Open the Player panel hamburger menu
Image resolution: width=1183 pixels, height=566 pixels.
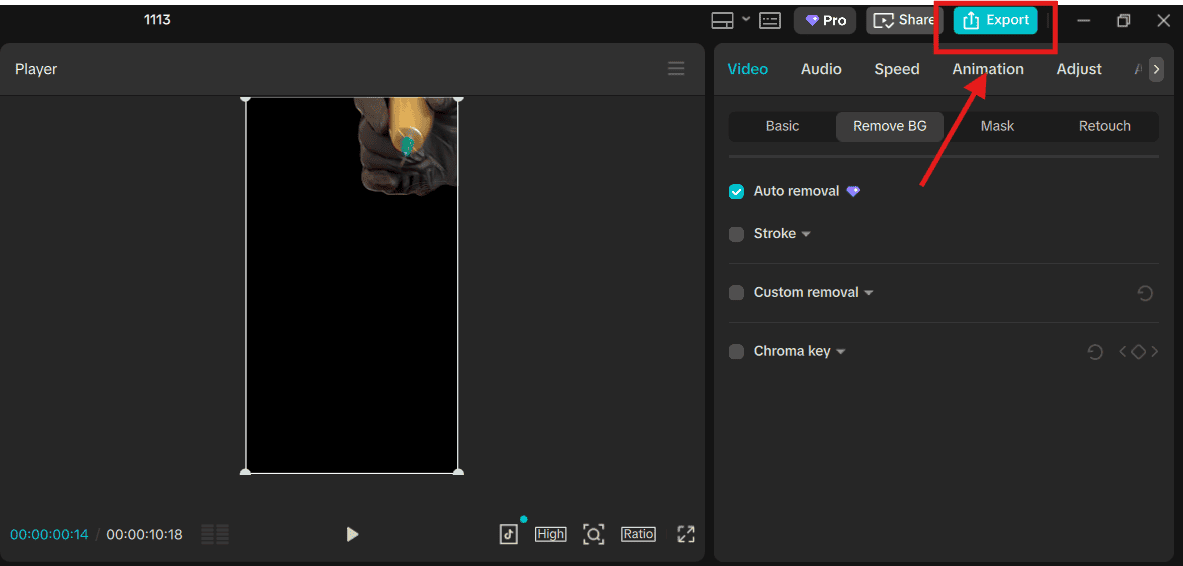pos(676,69)
